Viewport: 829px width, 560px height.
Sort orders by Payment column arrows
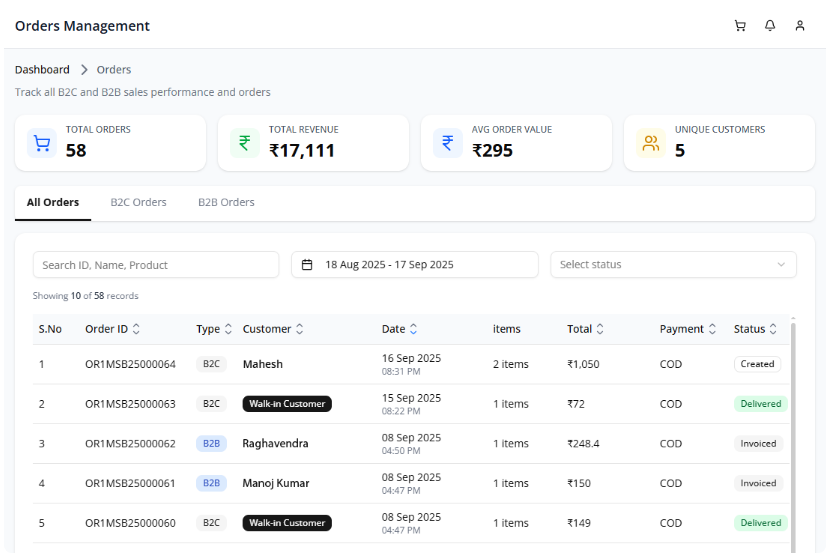pos(712,329)
